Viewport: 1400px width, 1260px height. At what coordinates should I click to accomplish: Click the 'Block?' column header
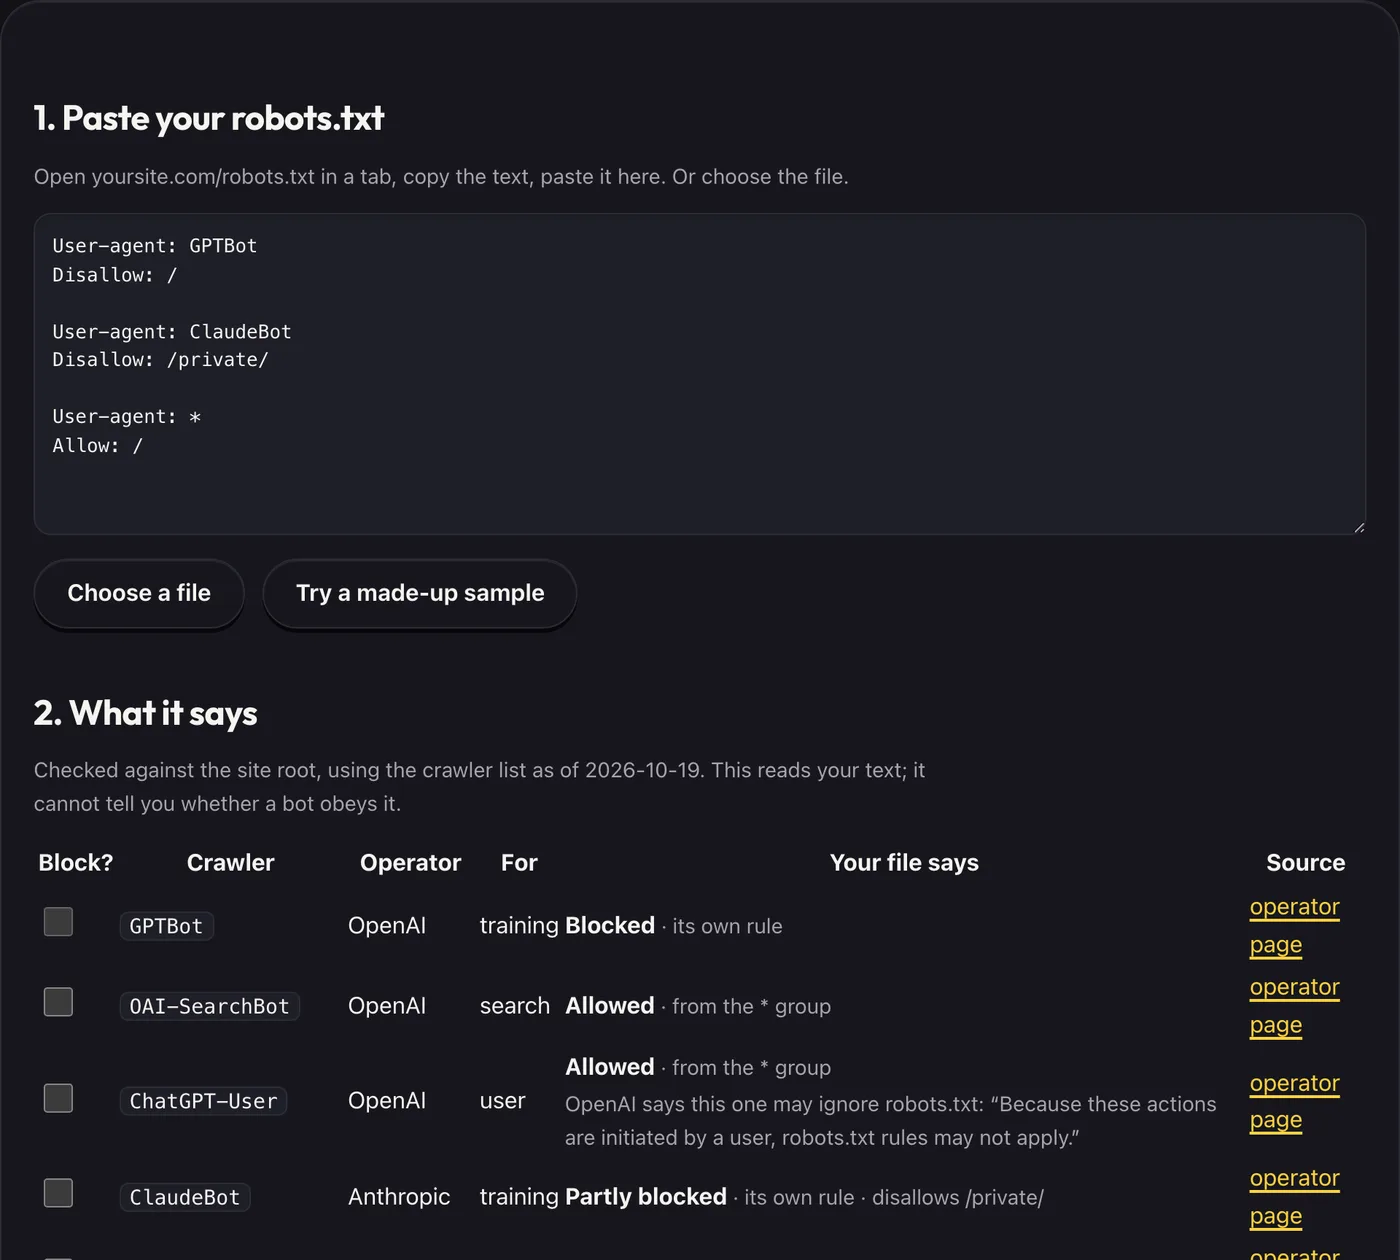(76, 863)
